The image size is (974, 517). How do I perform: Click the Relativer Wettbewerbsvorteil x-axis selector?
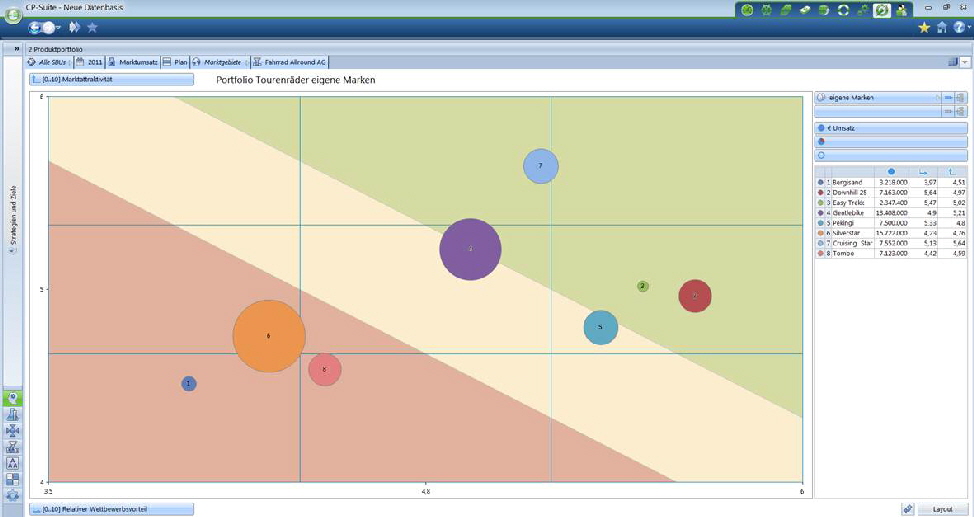(111, 510)
